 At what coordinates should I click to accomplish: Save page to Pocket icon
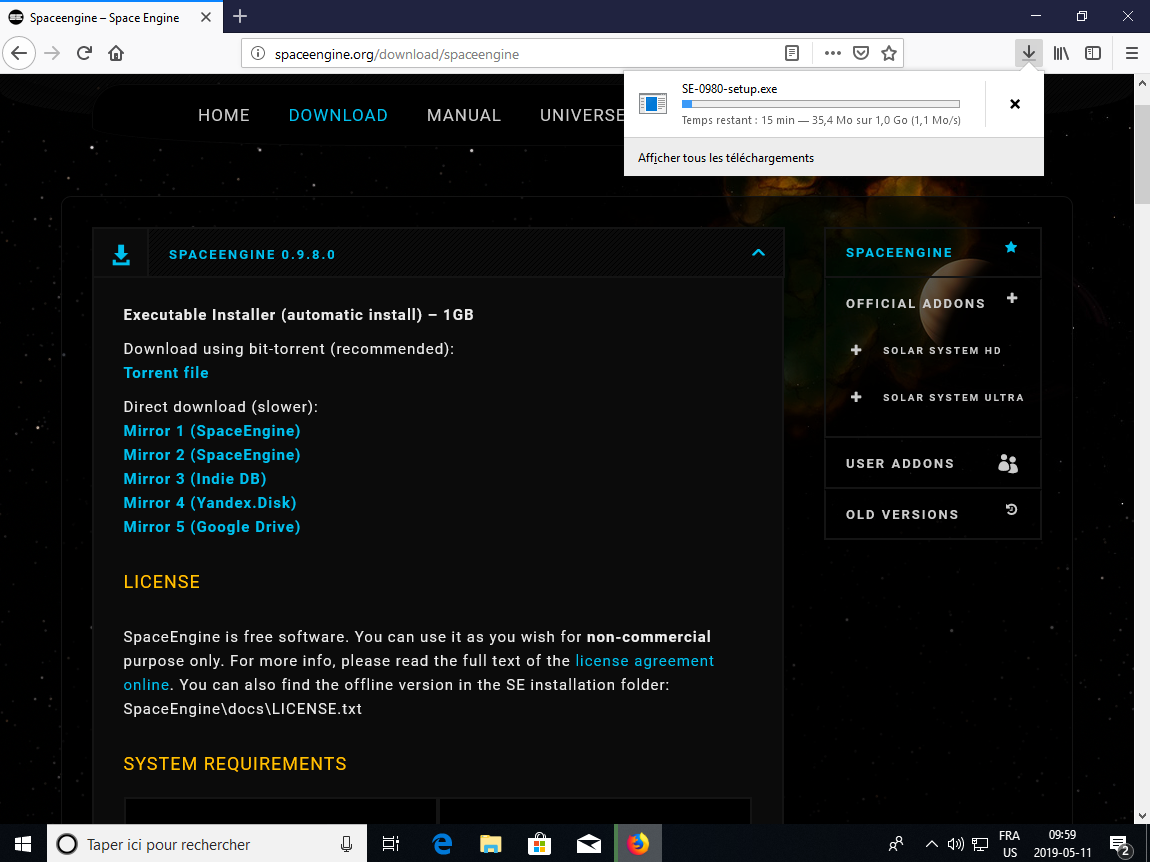click(x=861, y=54)
